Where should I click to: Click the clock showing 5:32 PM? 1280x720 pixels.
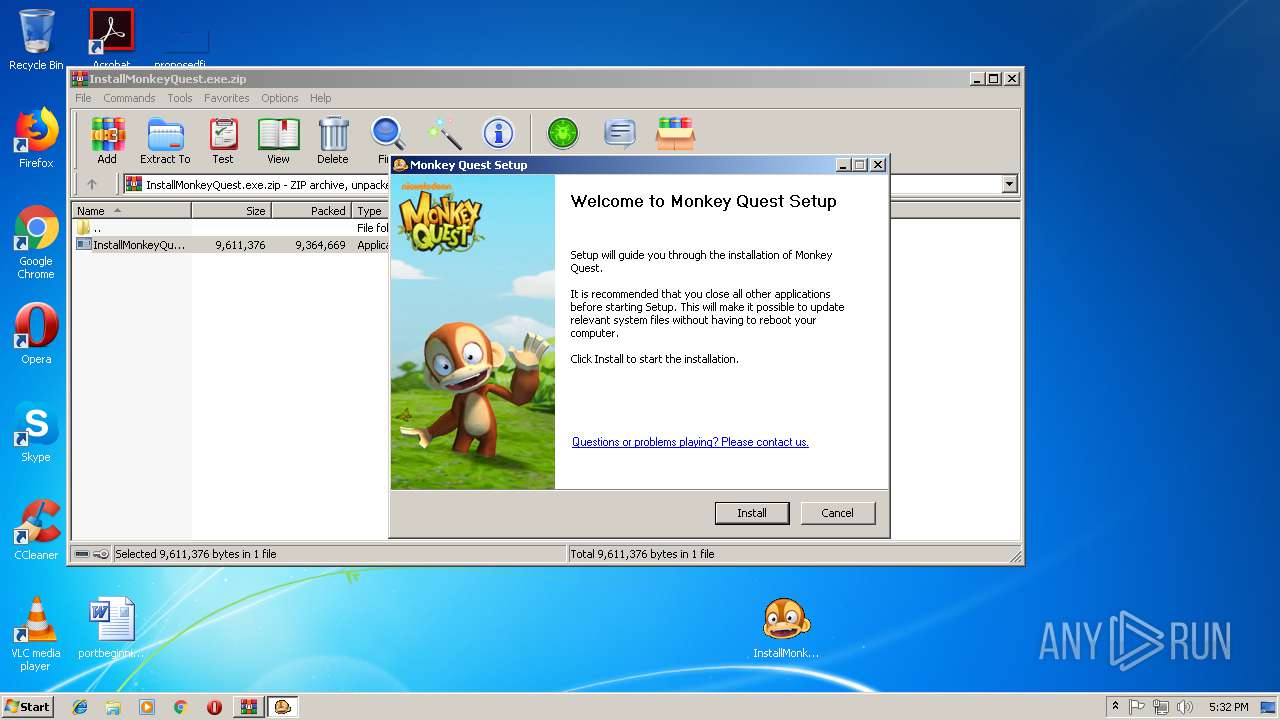1228,707
